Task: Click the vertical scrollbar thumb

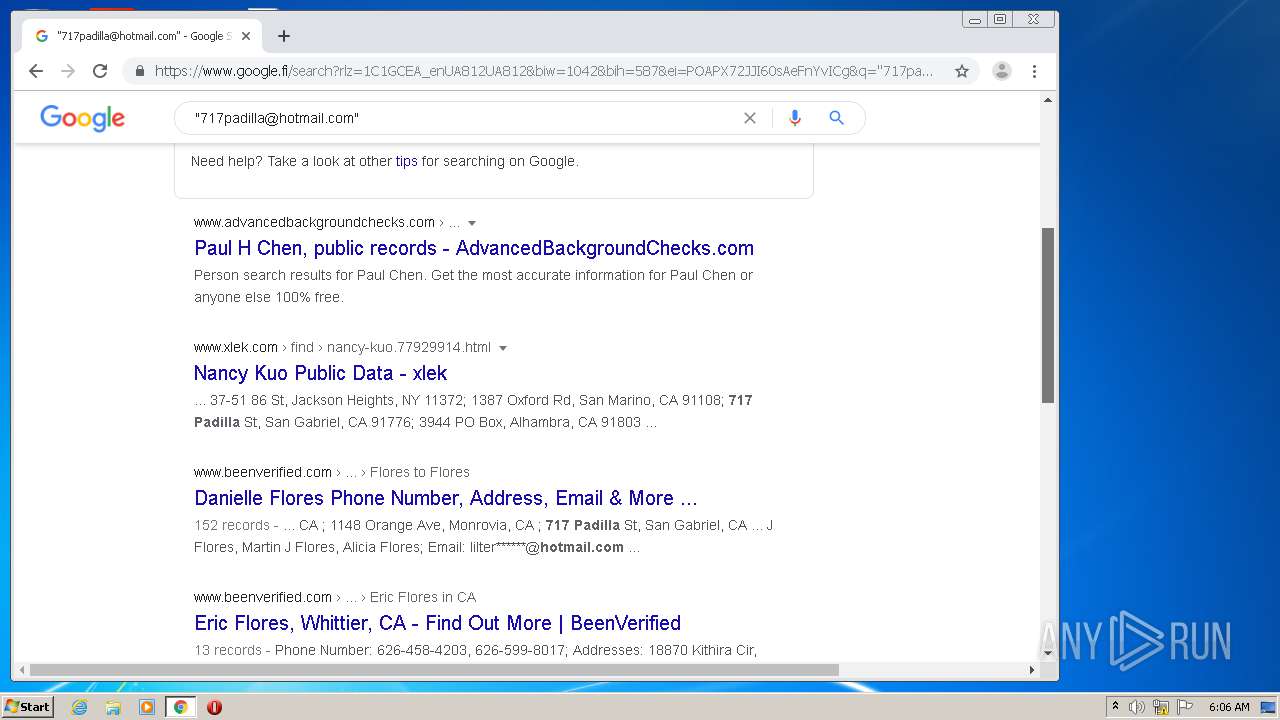Action: click(x=1048, y=315)
